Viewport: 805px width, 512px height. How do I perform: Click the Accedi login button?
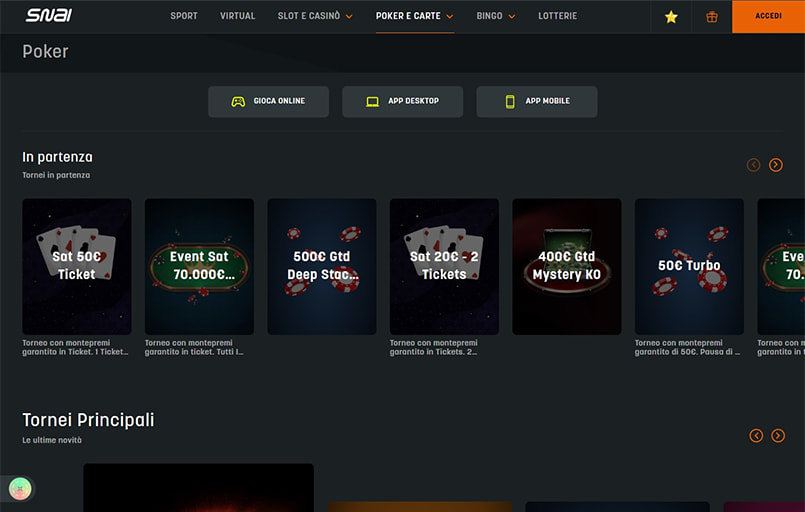(768, 16)
